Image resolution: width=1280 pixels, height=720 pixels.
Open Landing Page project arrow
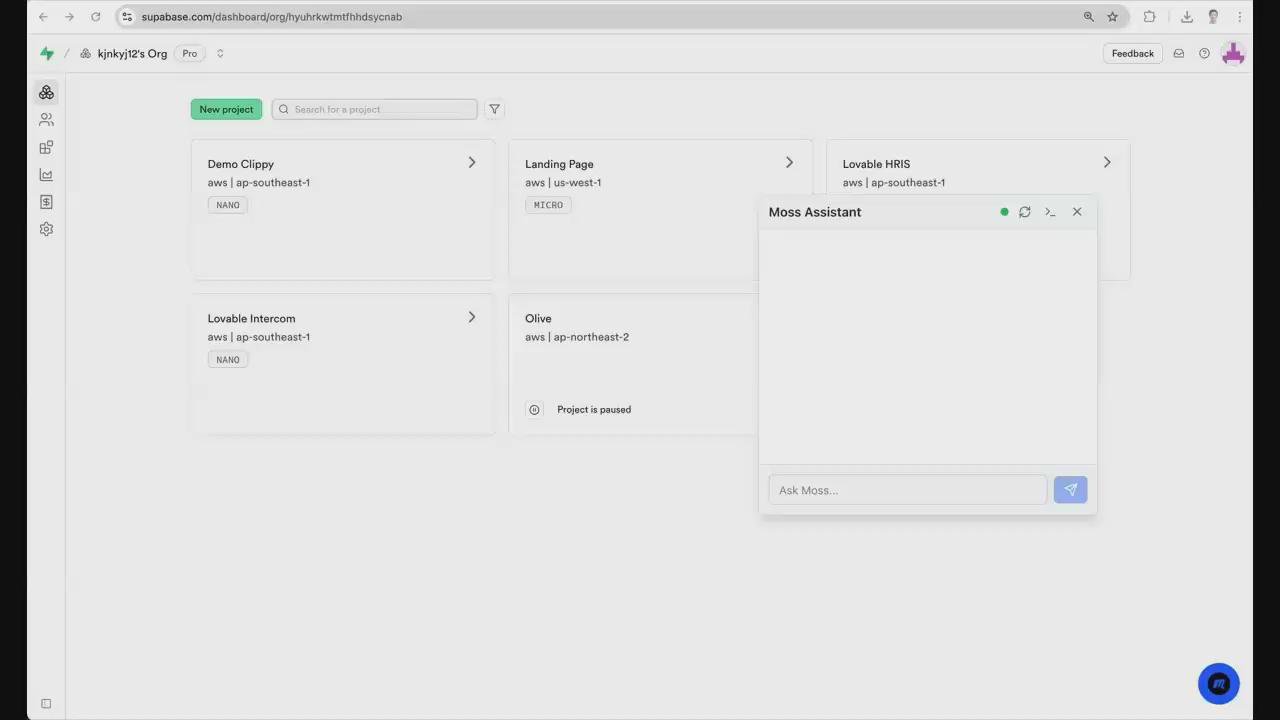tap(789, 162)
